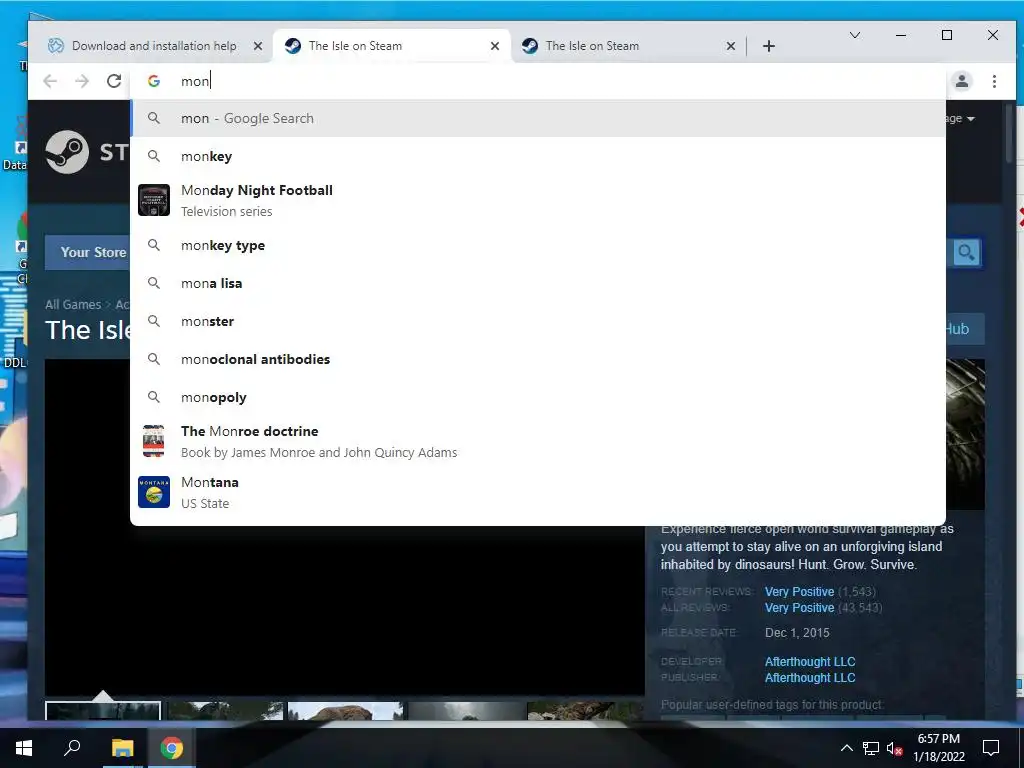Pick the 'monkey' suggestion
The image size is (1024, 768).
pos(538,156)
